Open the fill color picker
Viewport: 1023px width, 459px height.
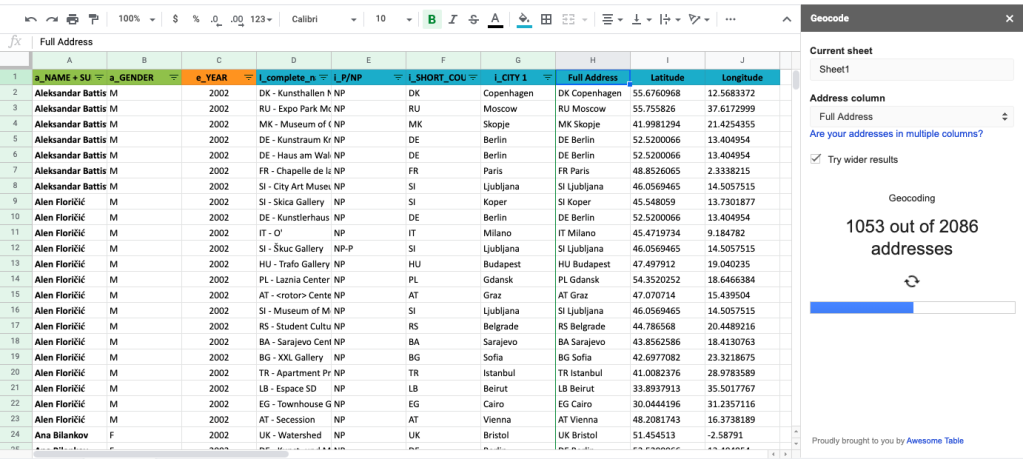[x=524, y=20]
